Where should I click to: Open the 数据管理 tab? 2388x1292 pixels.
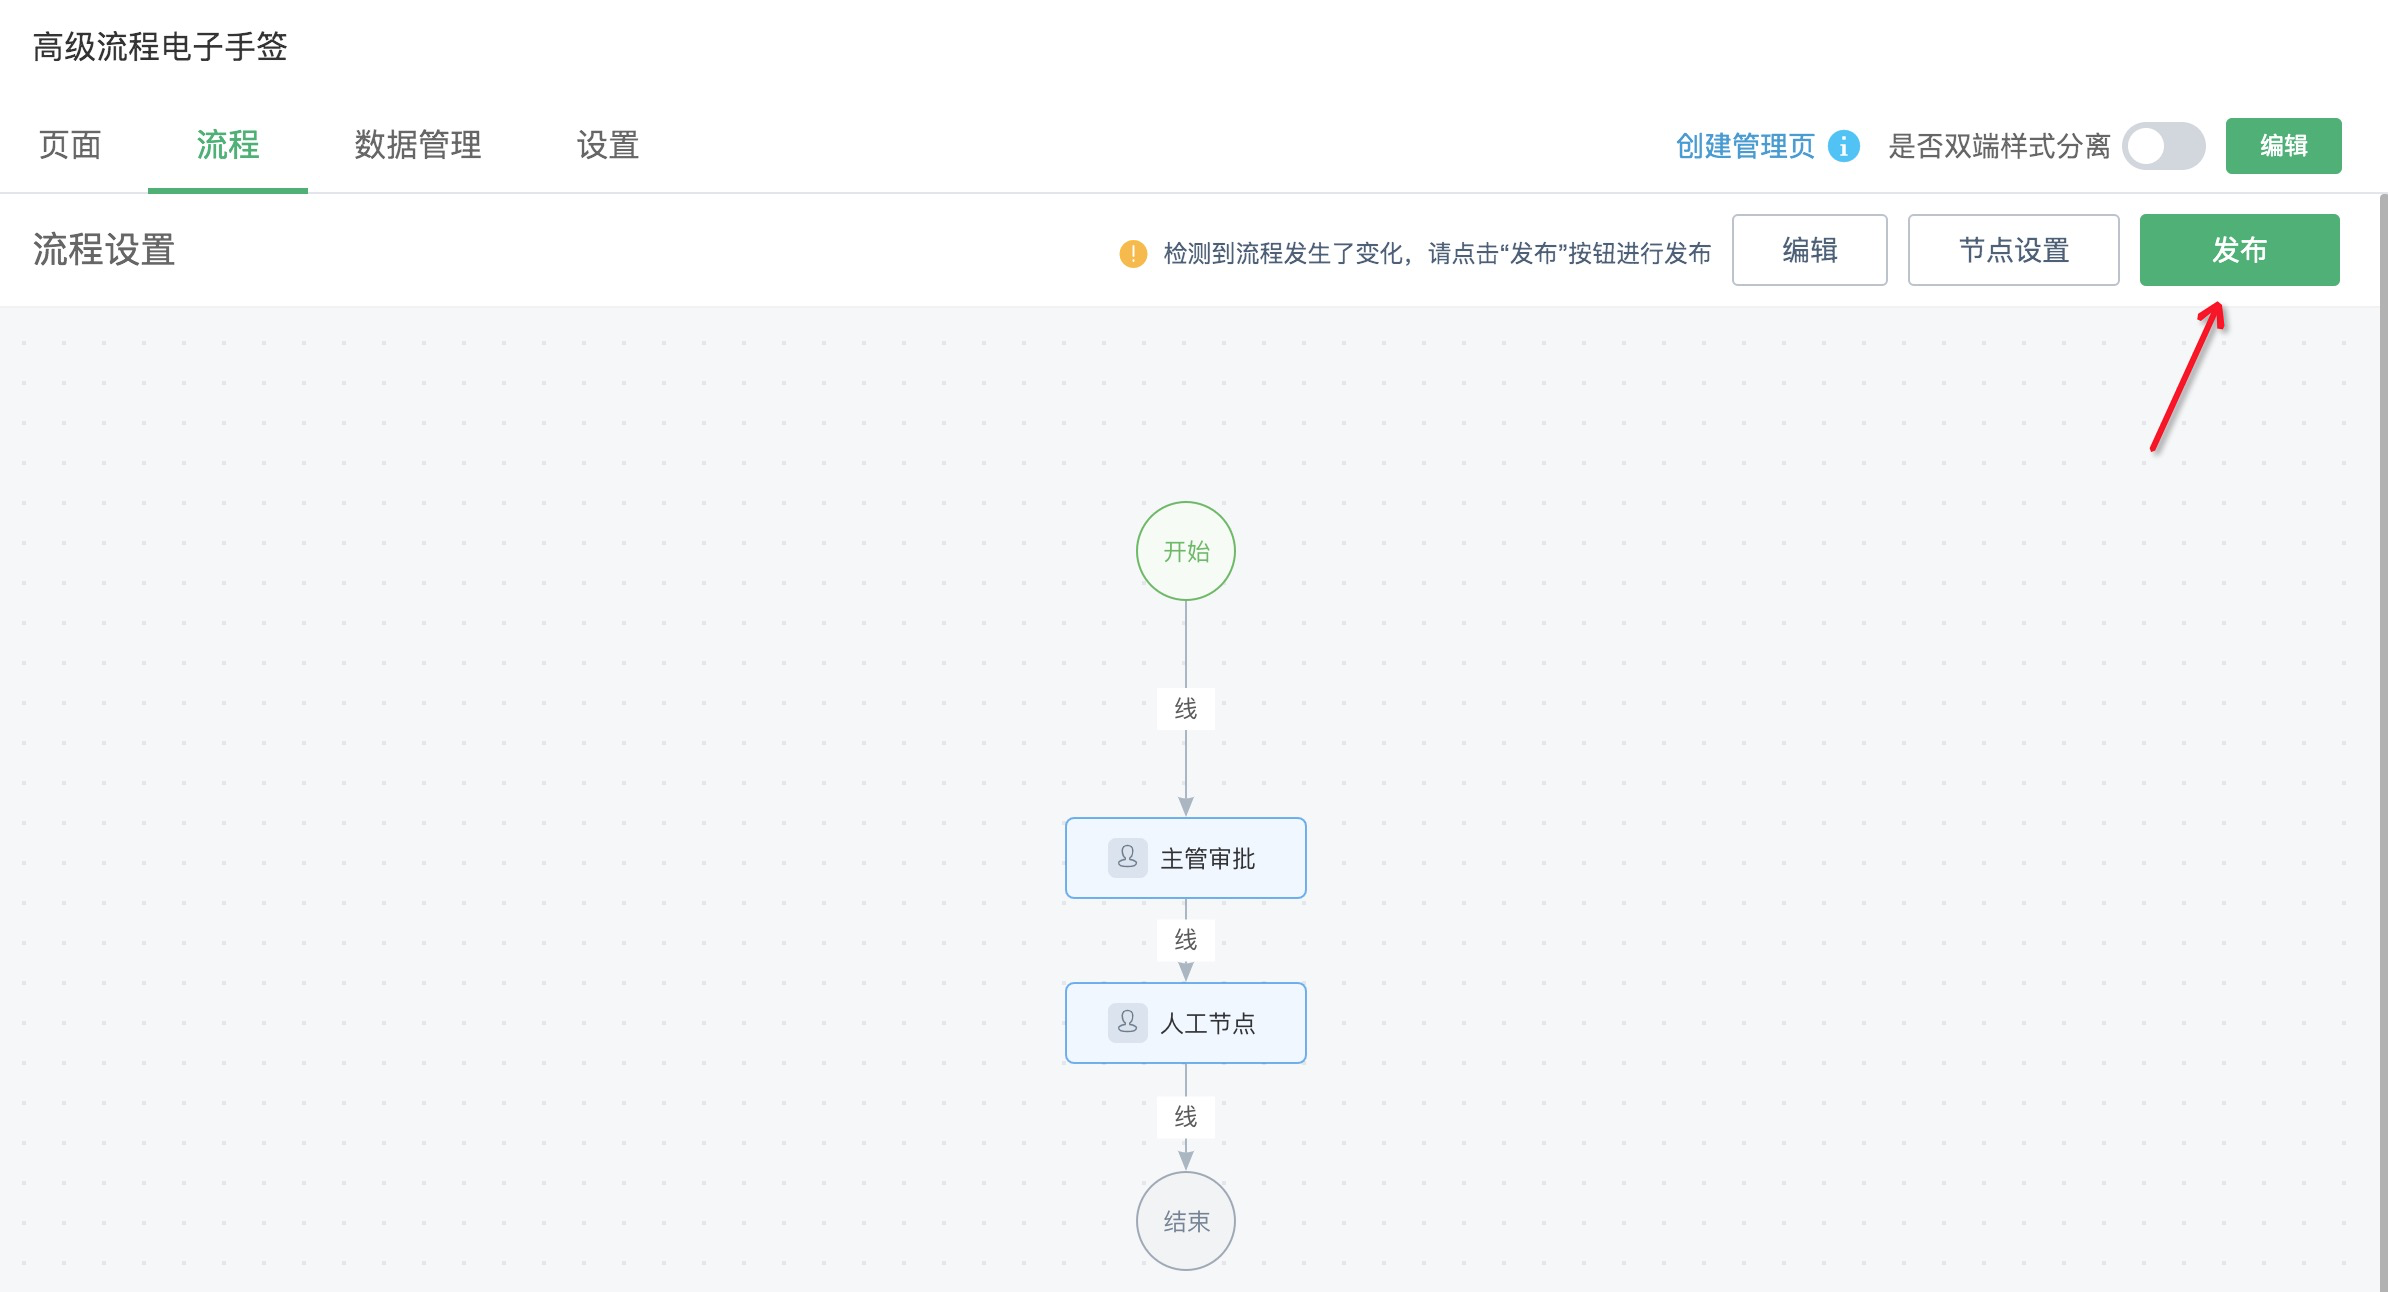(x=418, y=145)
